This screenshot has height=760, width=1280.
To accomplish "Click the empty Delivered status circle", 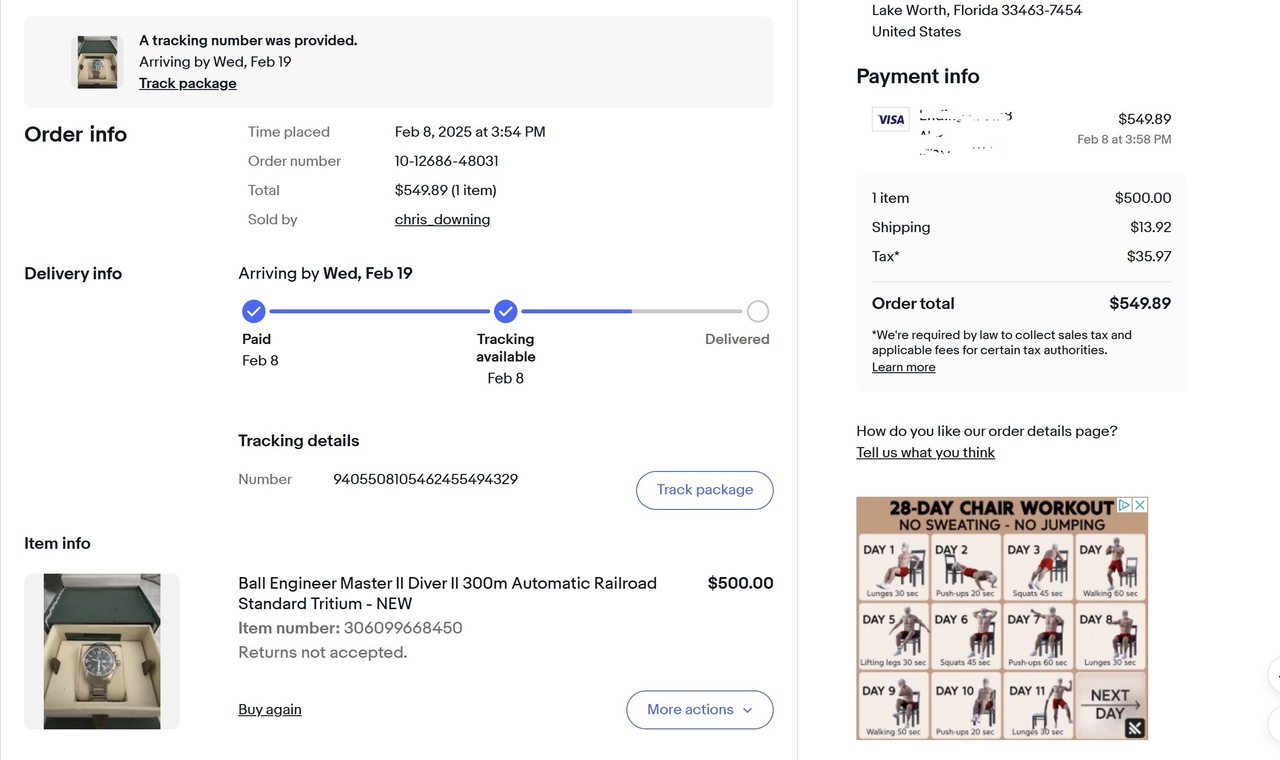I will 758,311.
